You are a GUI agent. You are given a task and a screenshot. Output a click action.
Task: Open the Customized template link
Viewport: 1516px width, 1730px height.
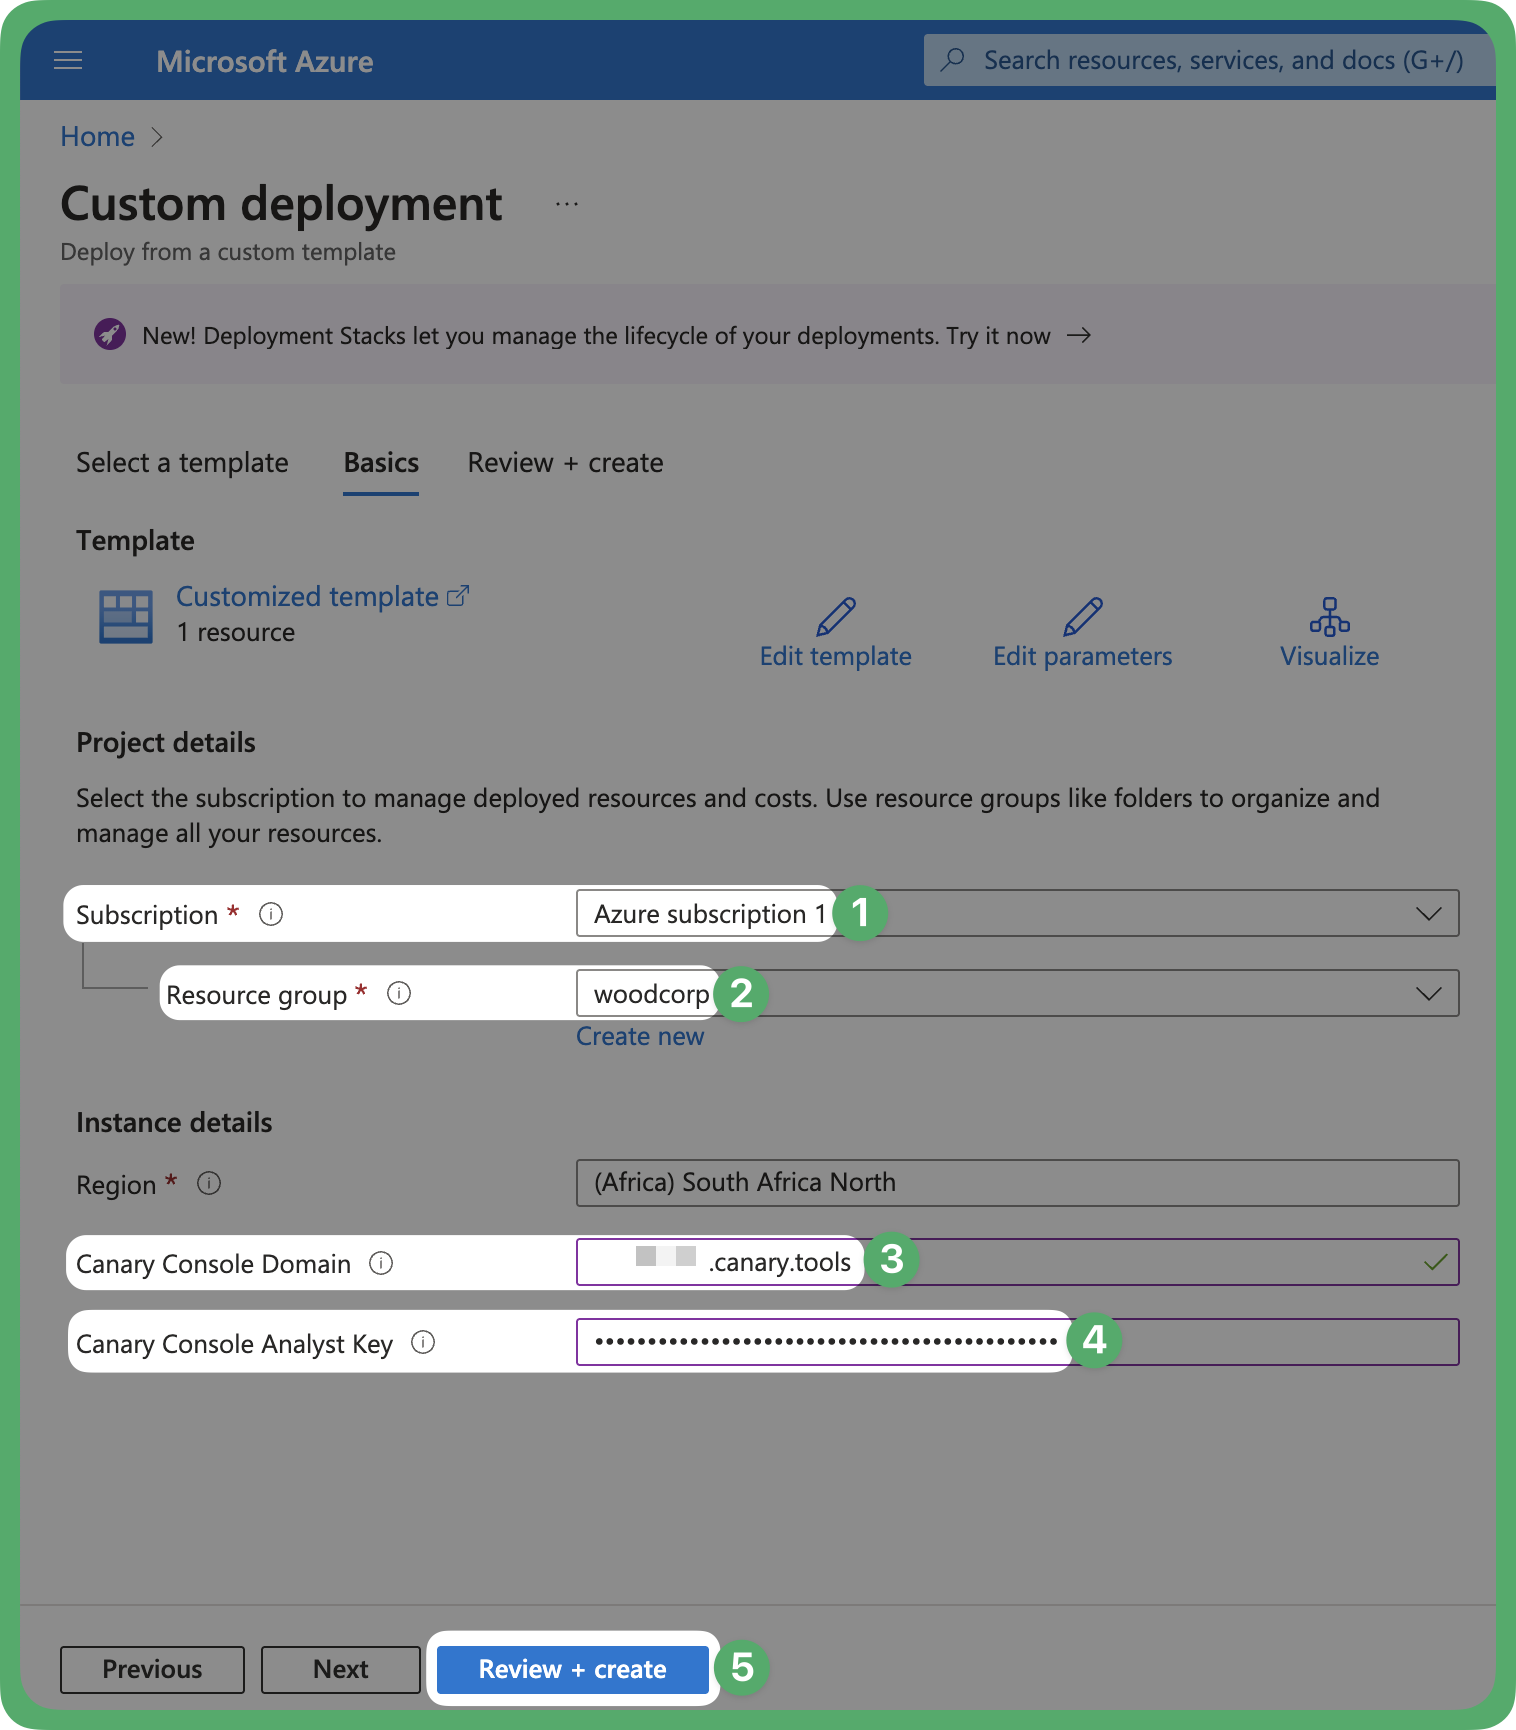click(307, 596)
